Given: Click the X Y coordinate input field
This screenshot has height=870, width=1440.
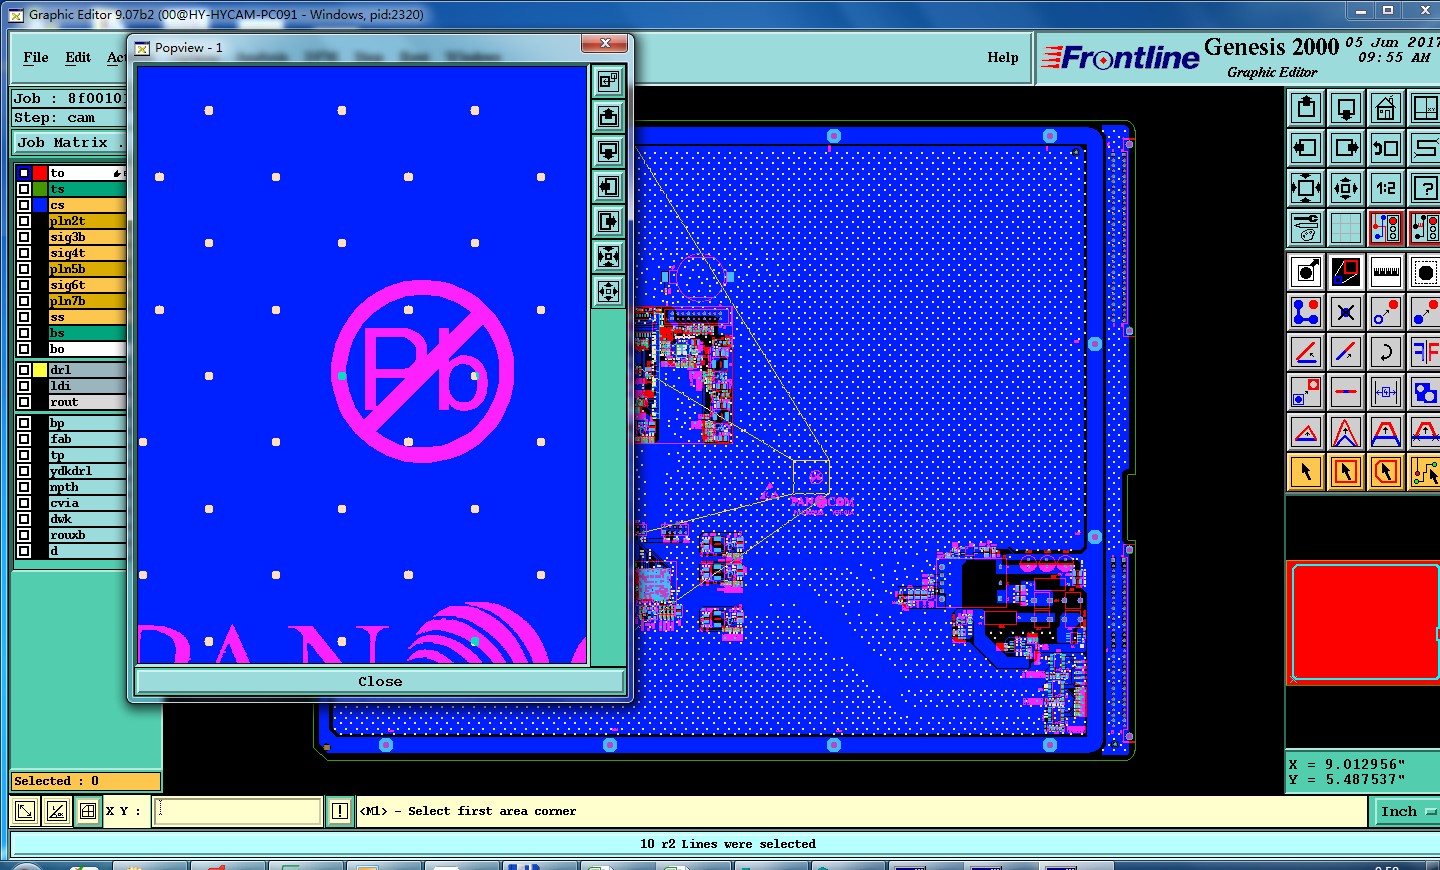Looking at the screenshot, I should point(237,811).
